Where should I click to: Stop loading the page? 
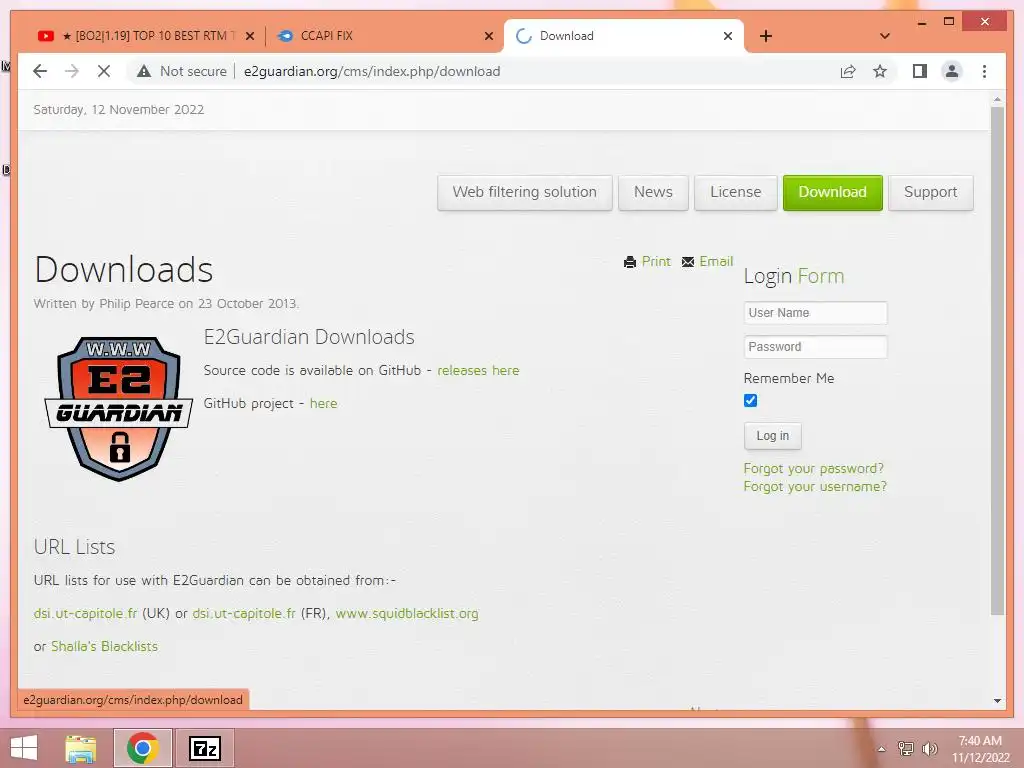[x=104, y=71]
